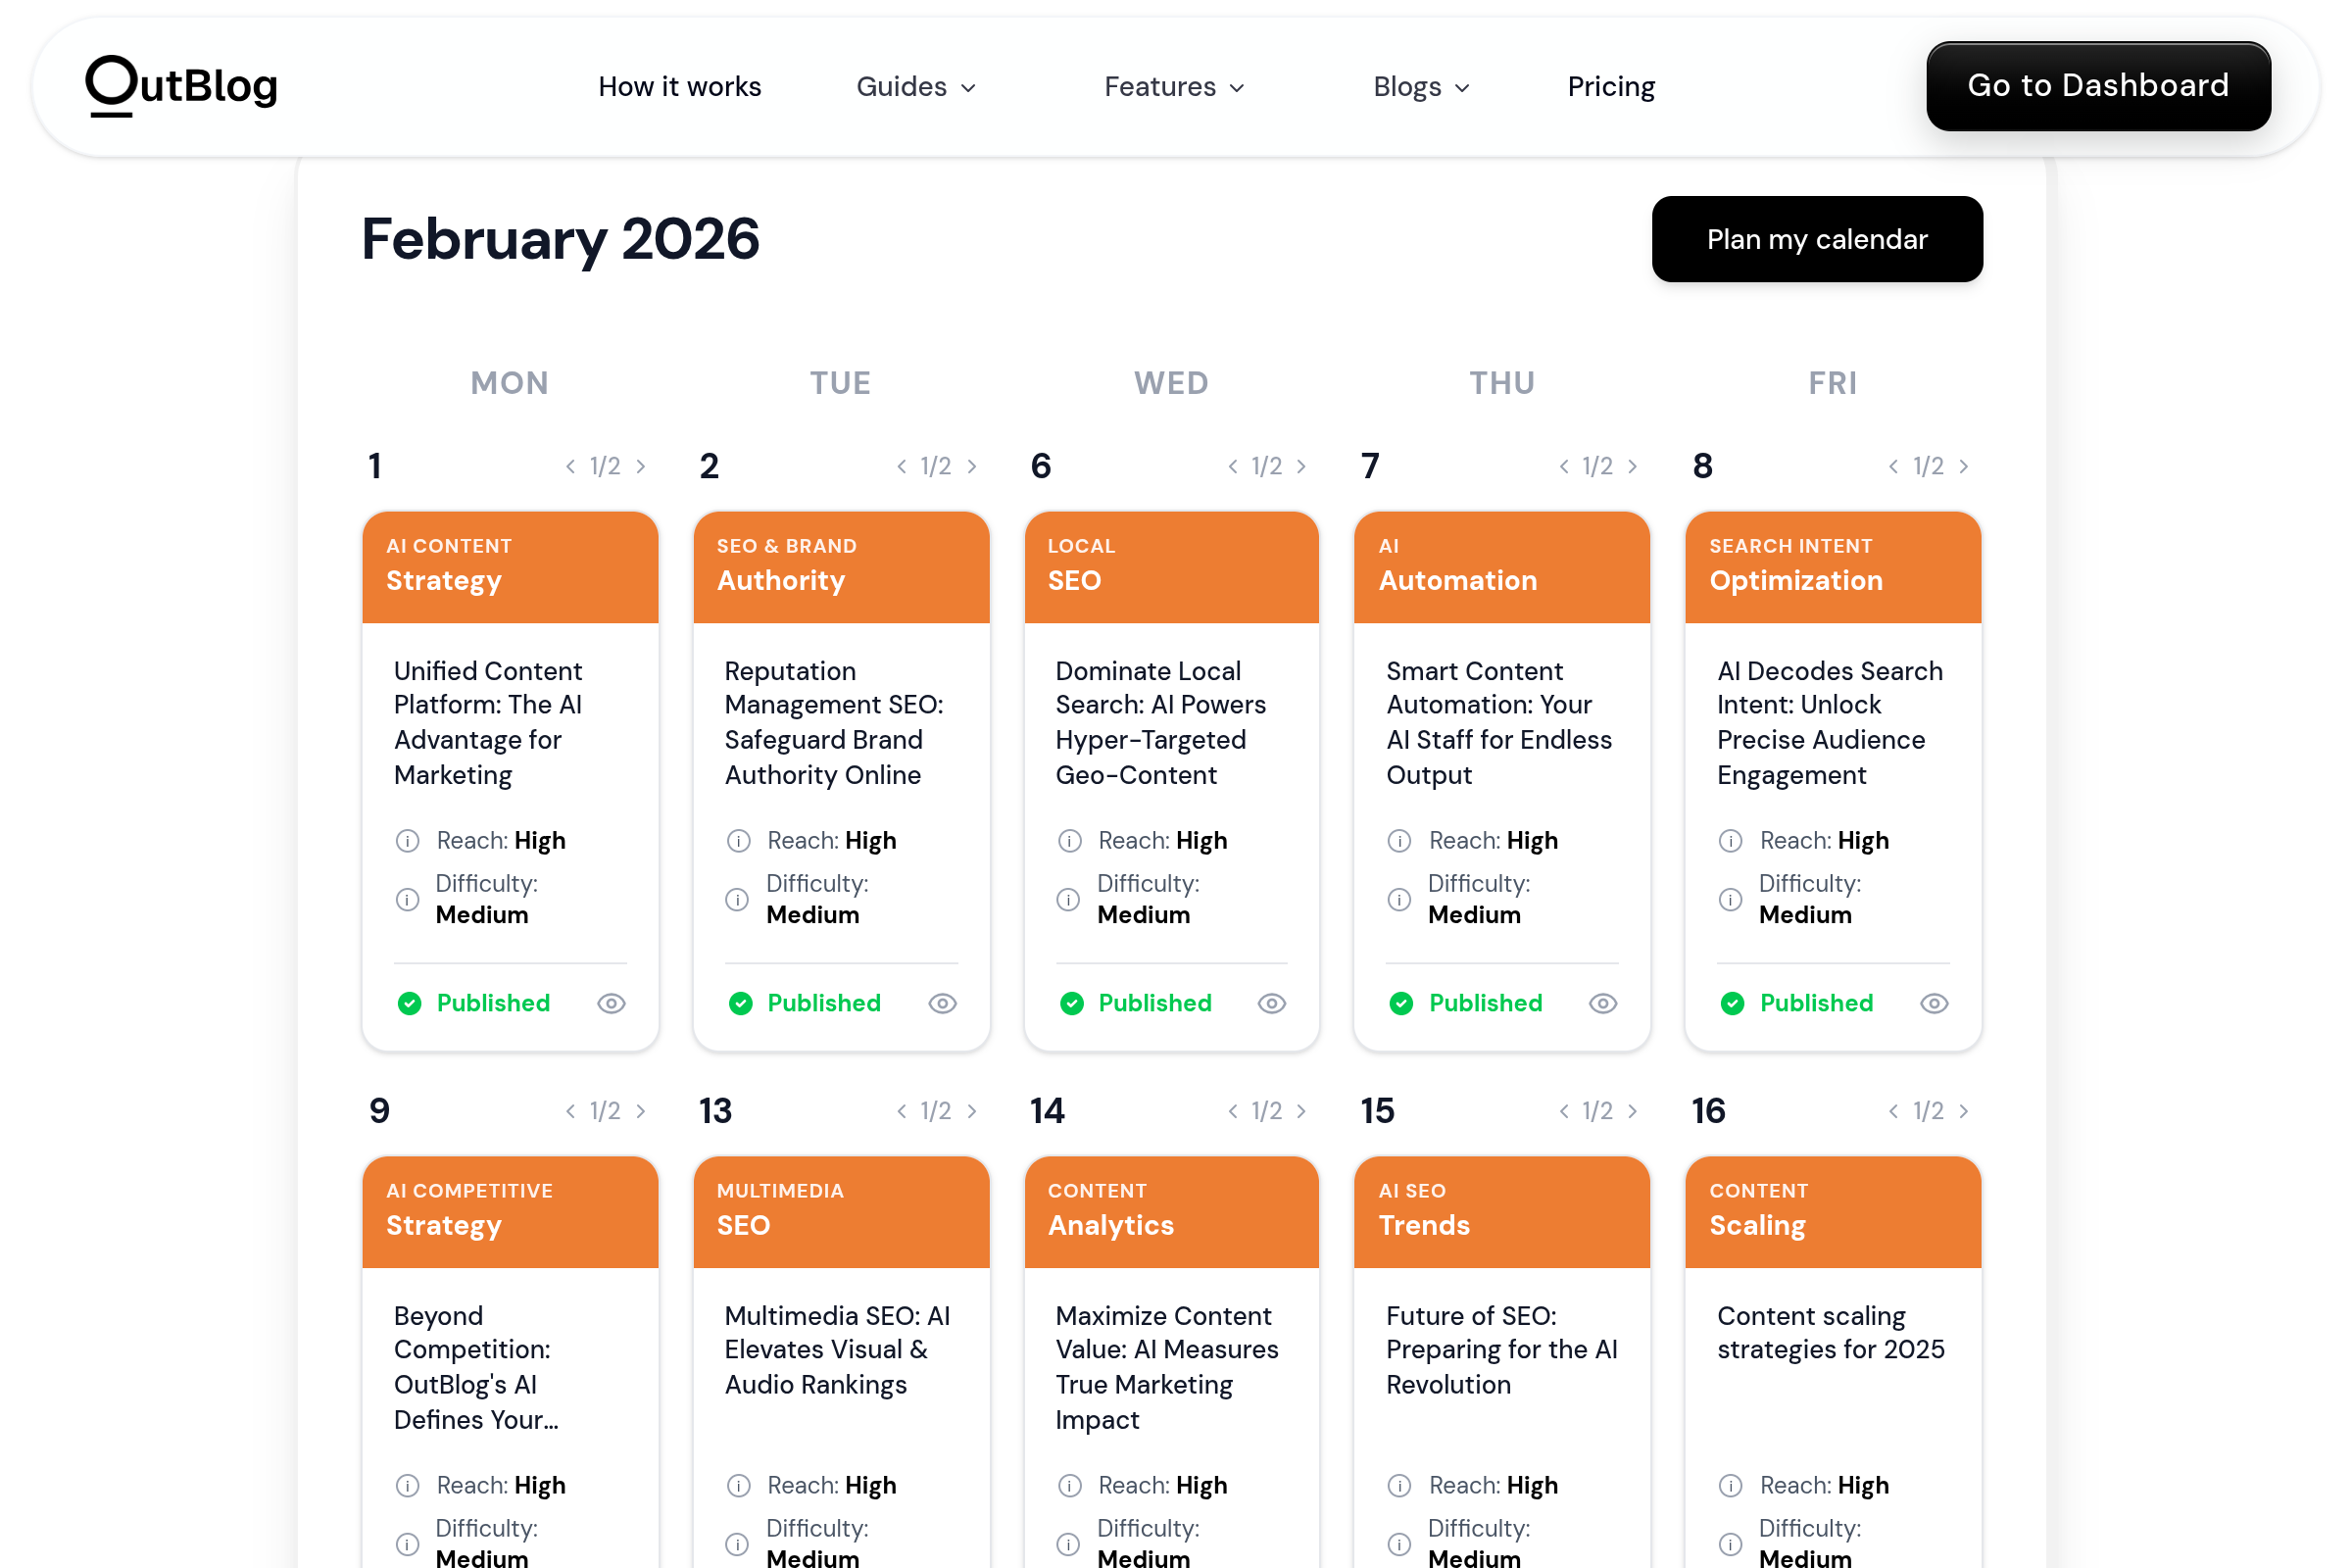Click the Published checkmark icon on February 6
Screen dimensions: 2352x1568
click(1071, 1003)
